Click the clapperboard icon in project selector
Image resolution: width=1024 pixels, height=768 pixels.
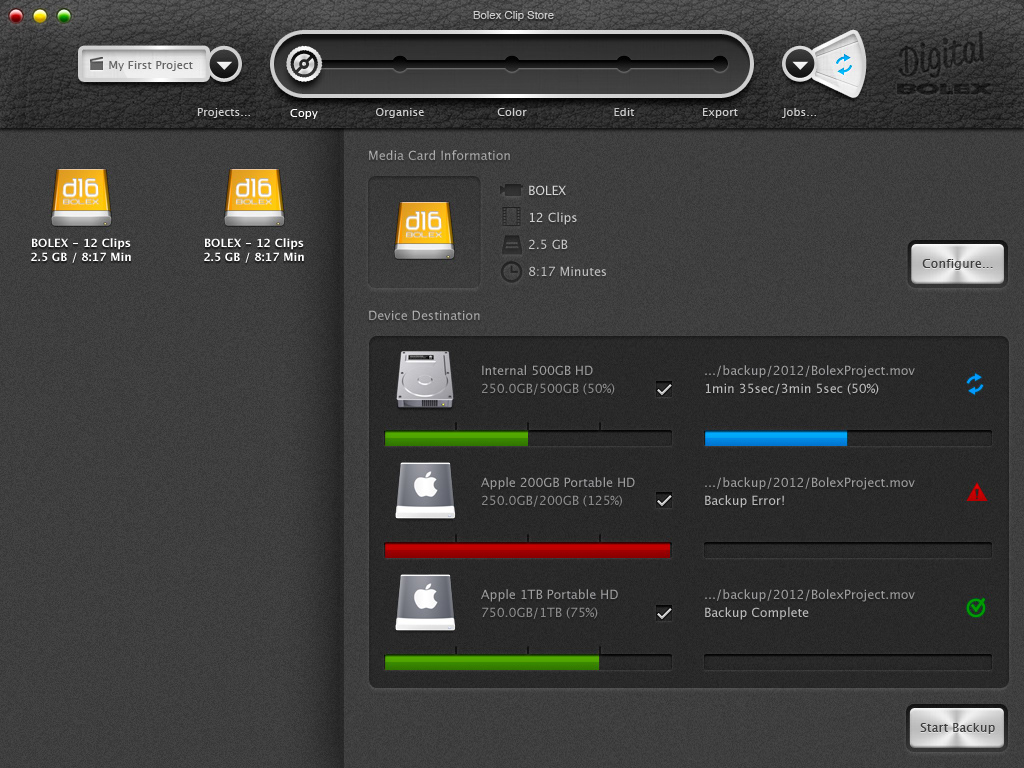point(96,63)
